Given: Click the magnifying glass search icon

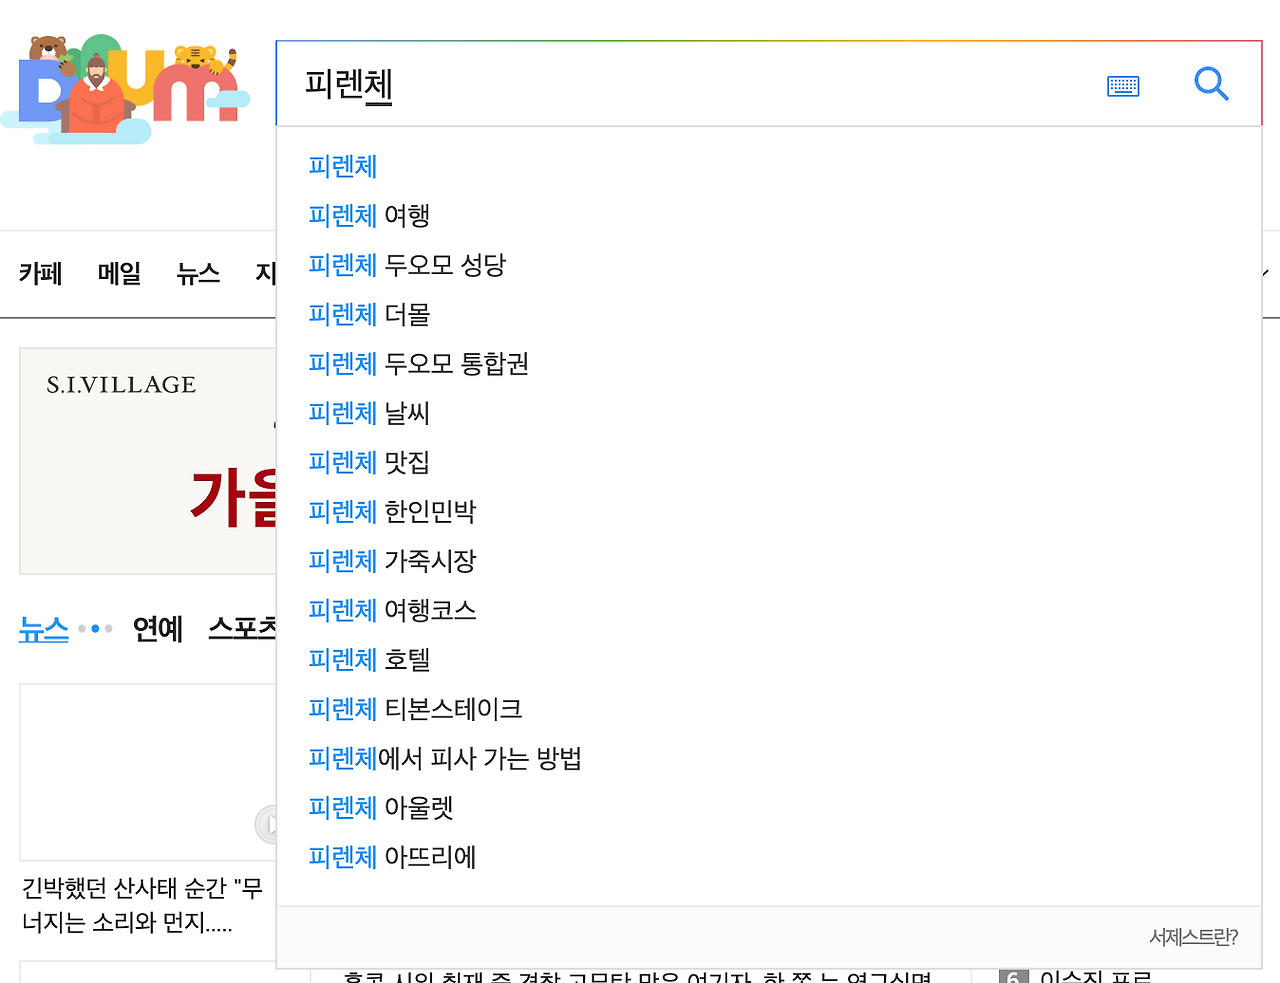Looking at the screenshot, I should (x=1211, y=84).
